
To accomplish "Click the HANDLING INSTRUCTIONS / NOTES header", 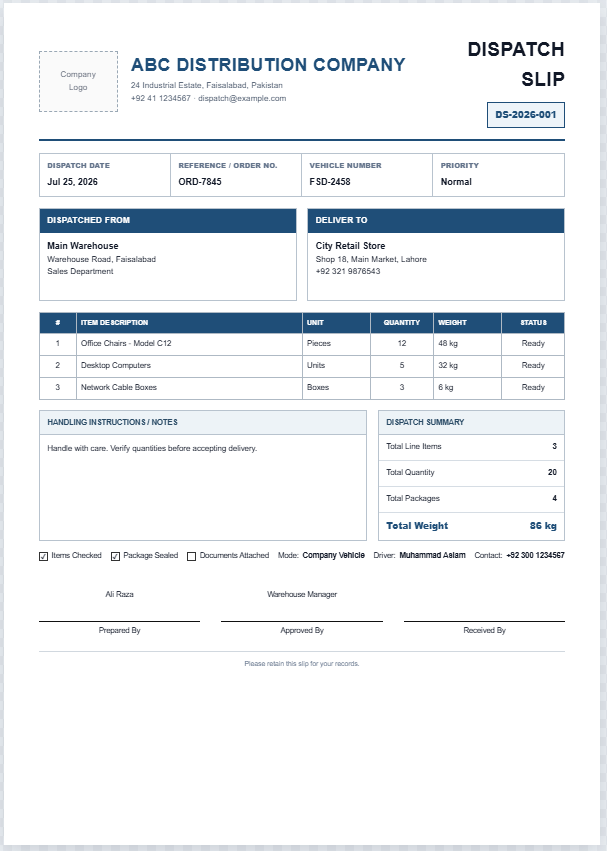I will point(203,422).
